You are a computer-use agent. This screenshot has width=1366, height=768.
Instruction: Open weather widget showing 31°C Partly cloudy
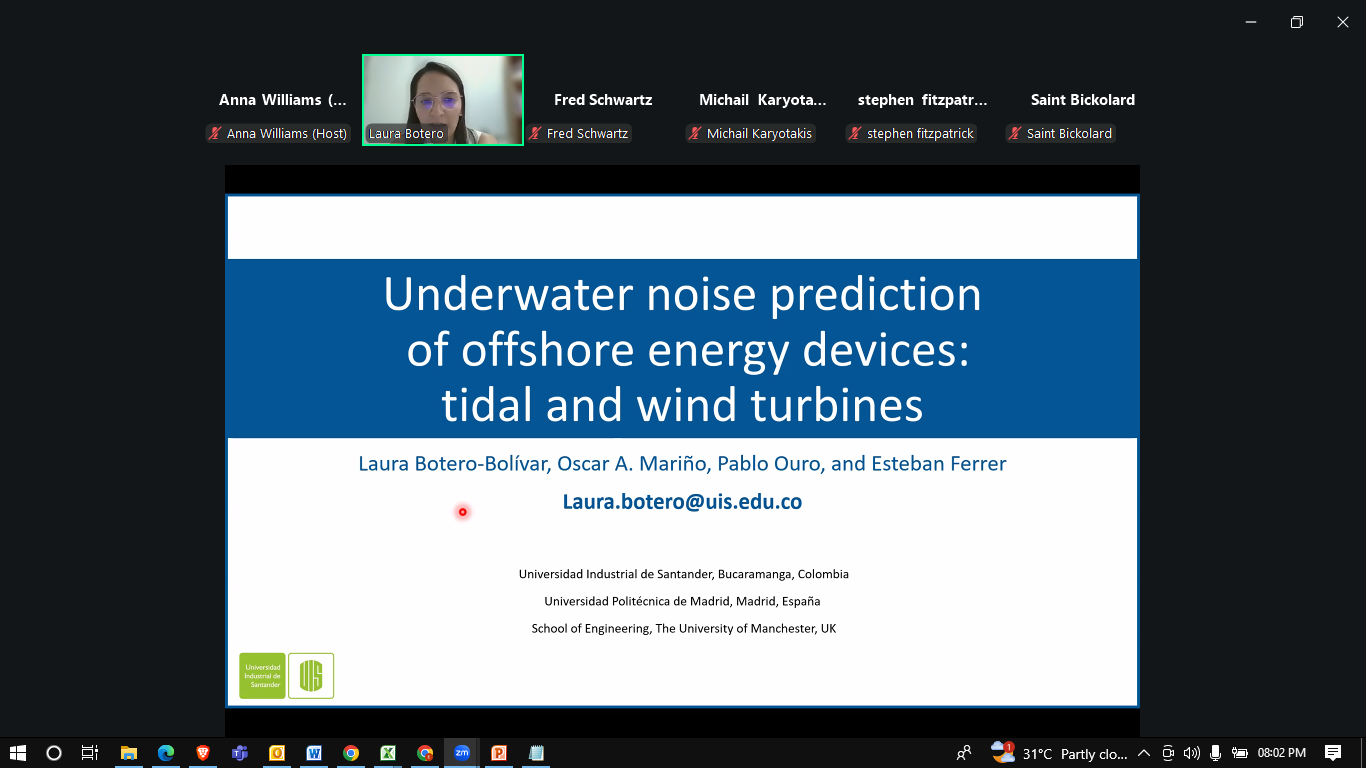click(x=1059, y=753)
